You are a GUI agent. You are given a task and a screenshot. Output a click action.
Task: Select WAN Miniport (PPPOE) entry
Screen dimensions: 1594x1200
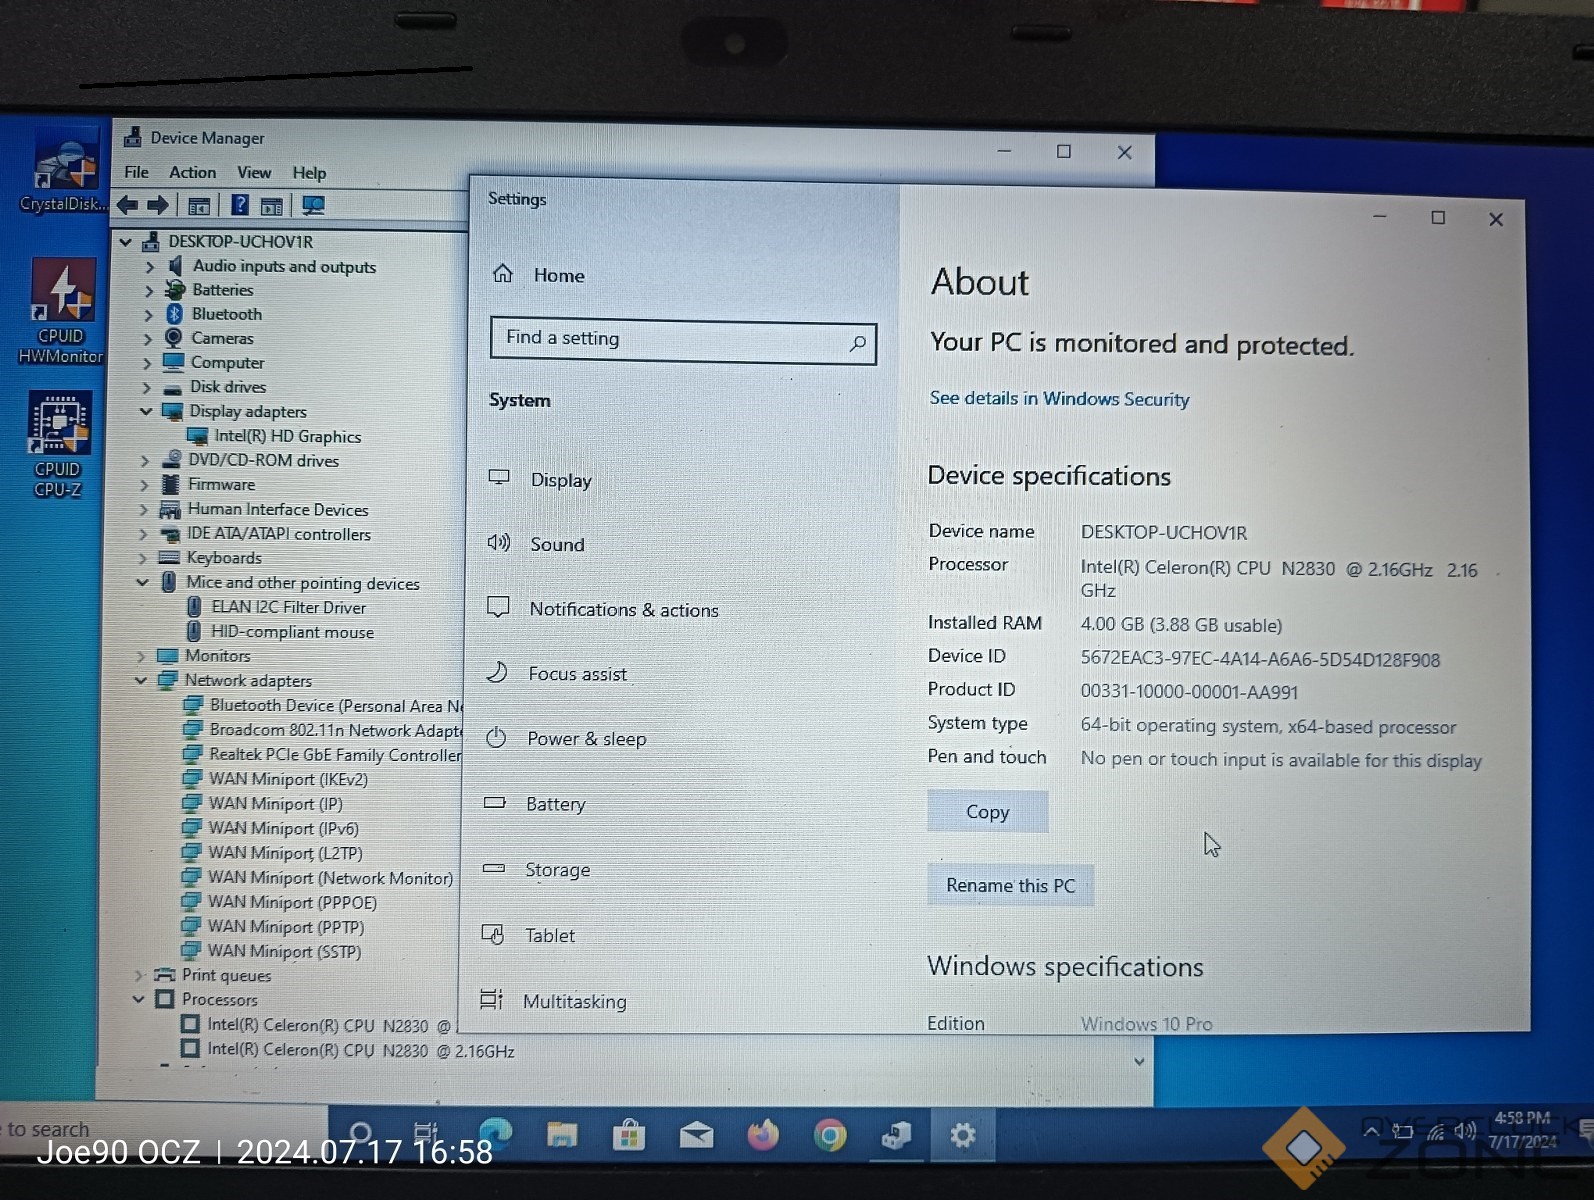(x=292, y=902)
